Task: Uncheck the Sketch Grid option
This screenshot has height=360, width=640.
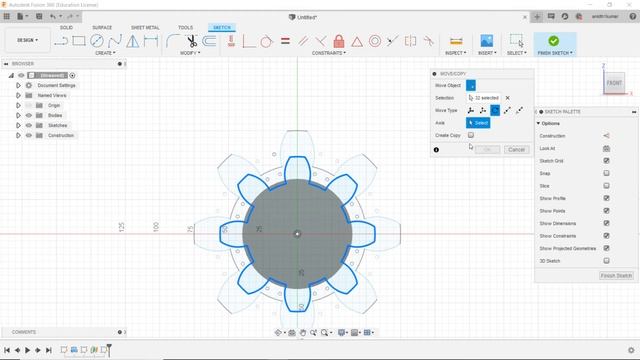Action: [x=607, y=161]
